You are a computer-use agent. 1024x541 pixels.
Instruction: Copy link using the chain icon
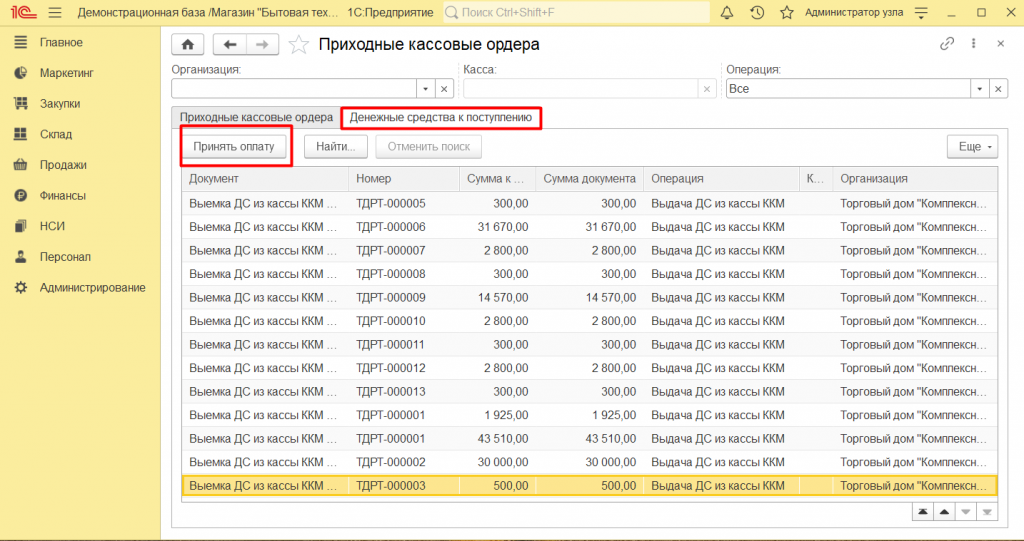(x=947, y=44)
